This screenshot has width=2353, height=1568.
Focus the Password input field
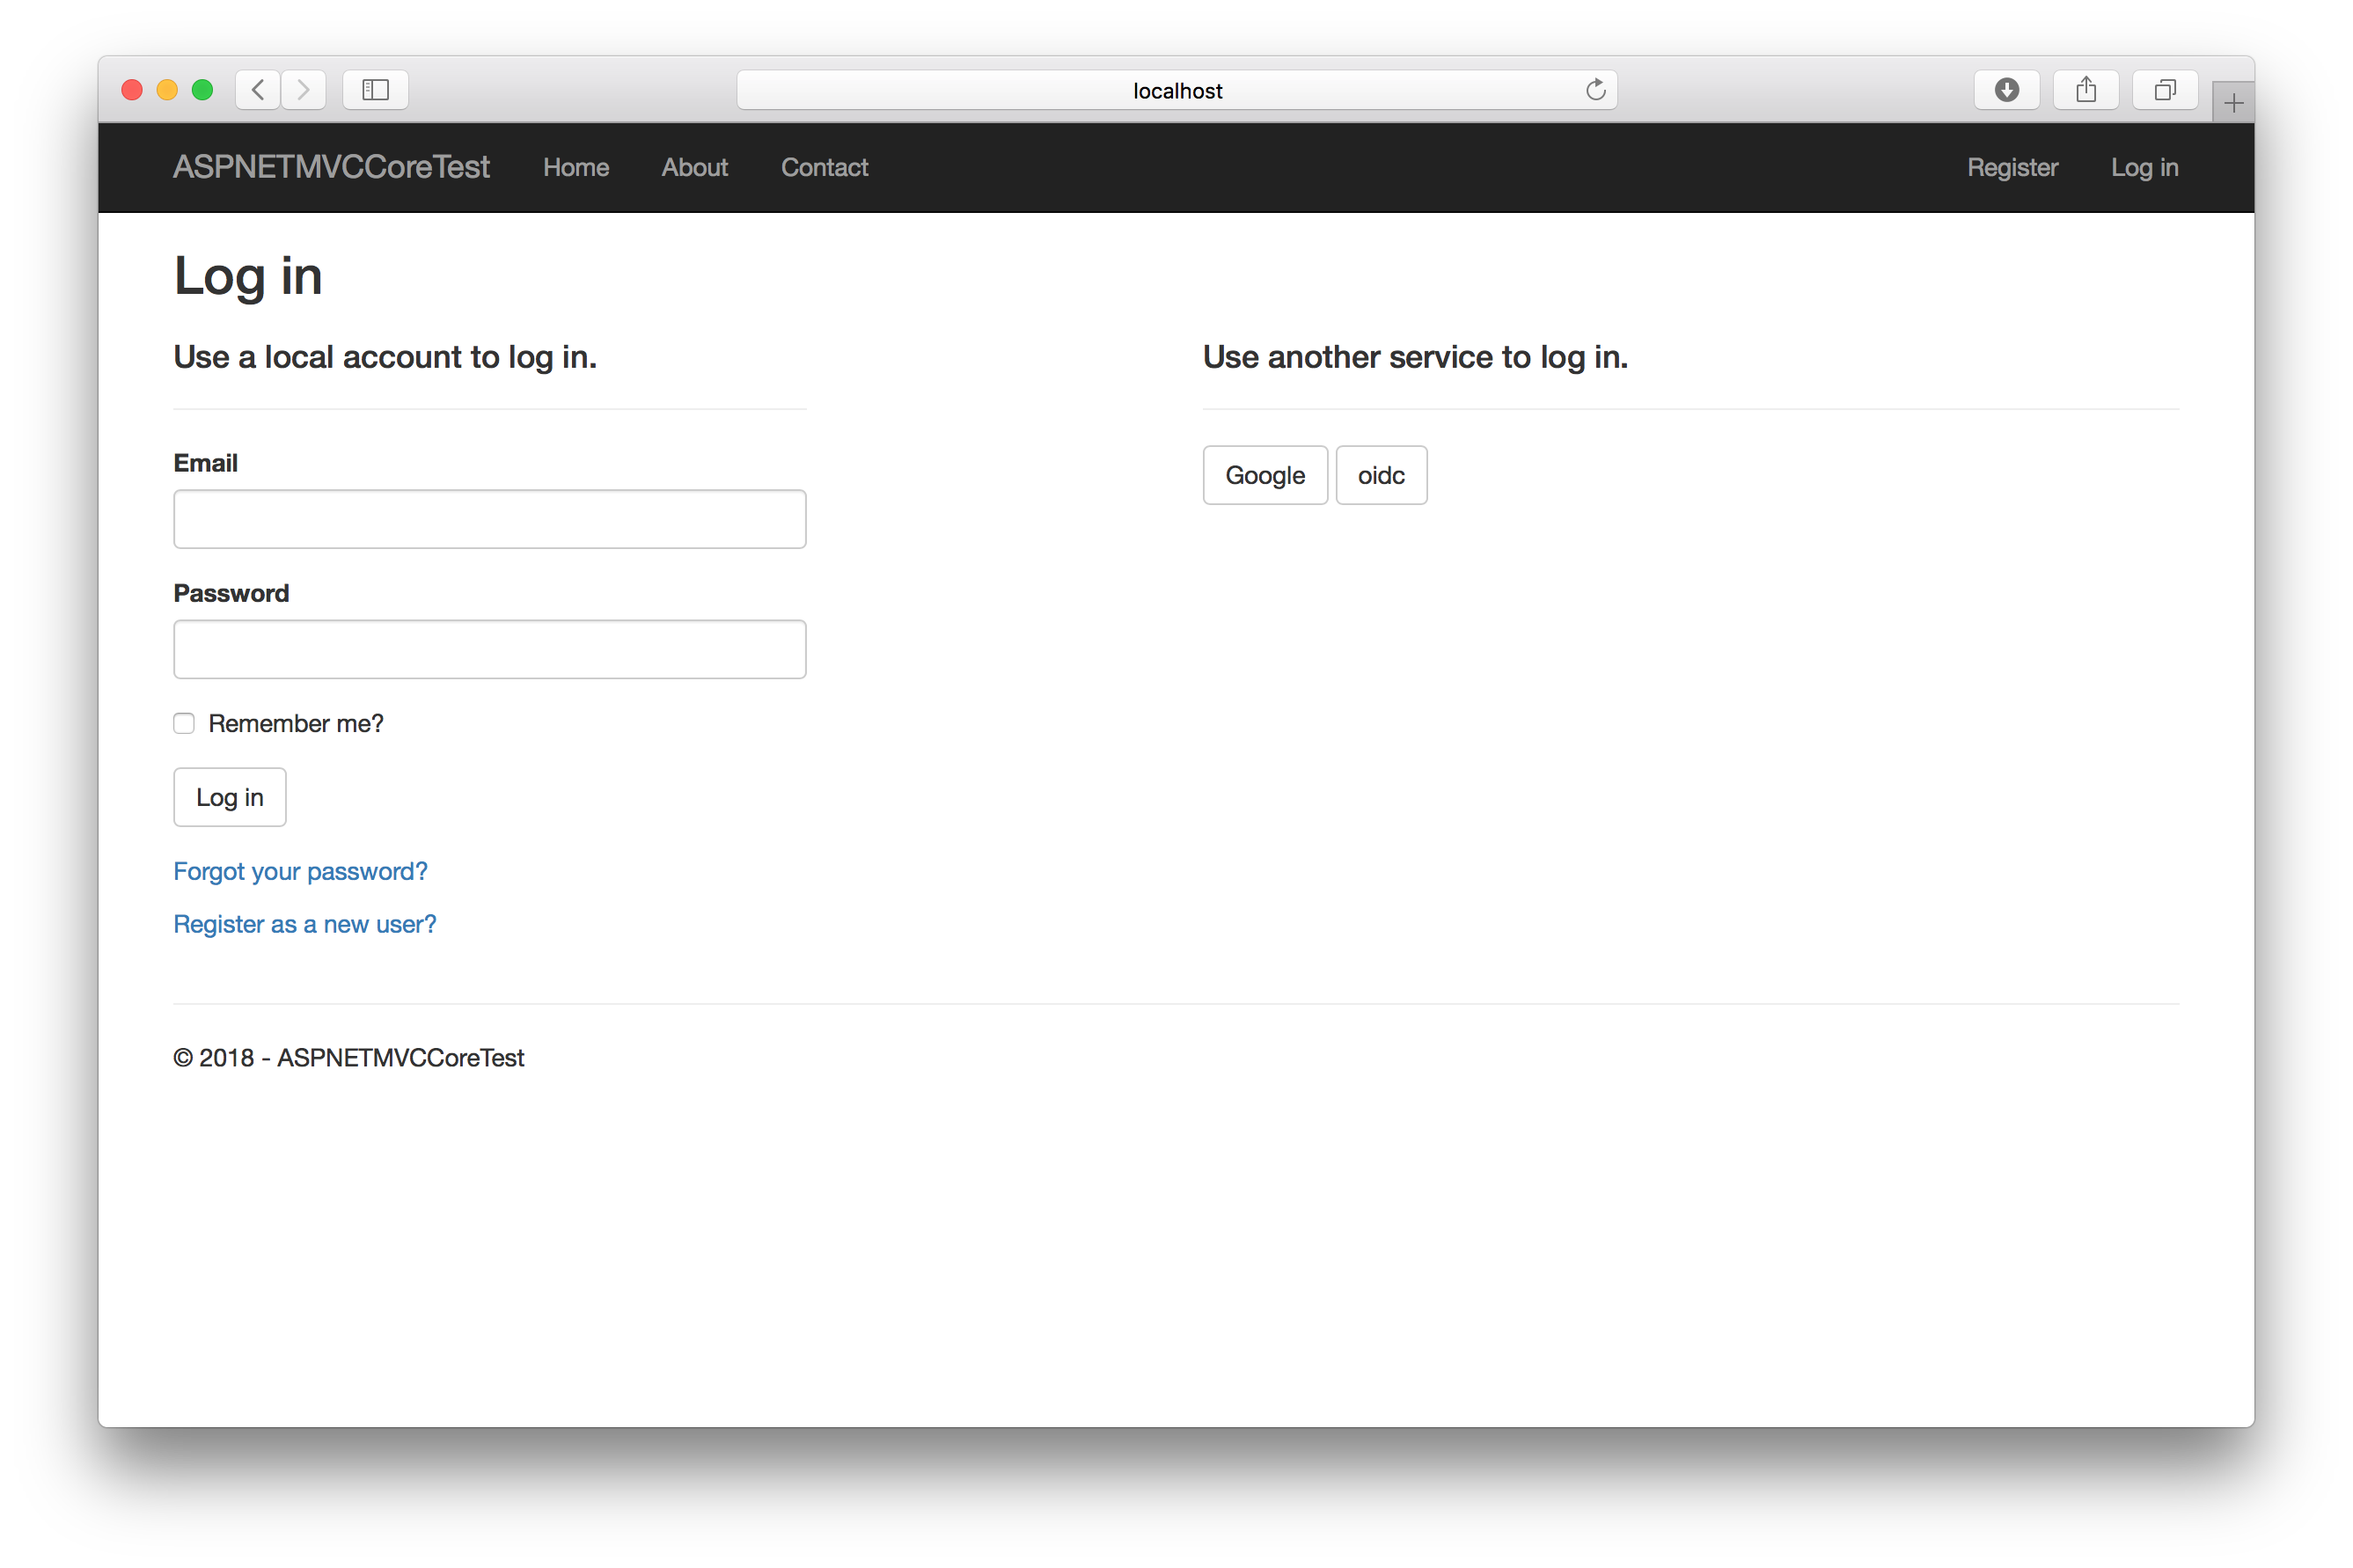[490, 649]
